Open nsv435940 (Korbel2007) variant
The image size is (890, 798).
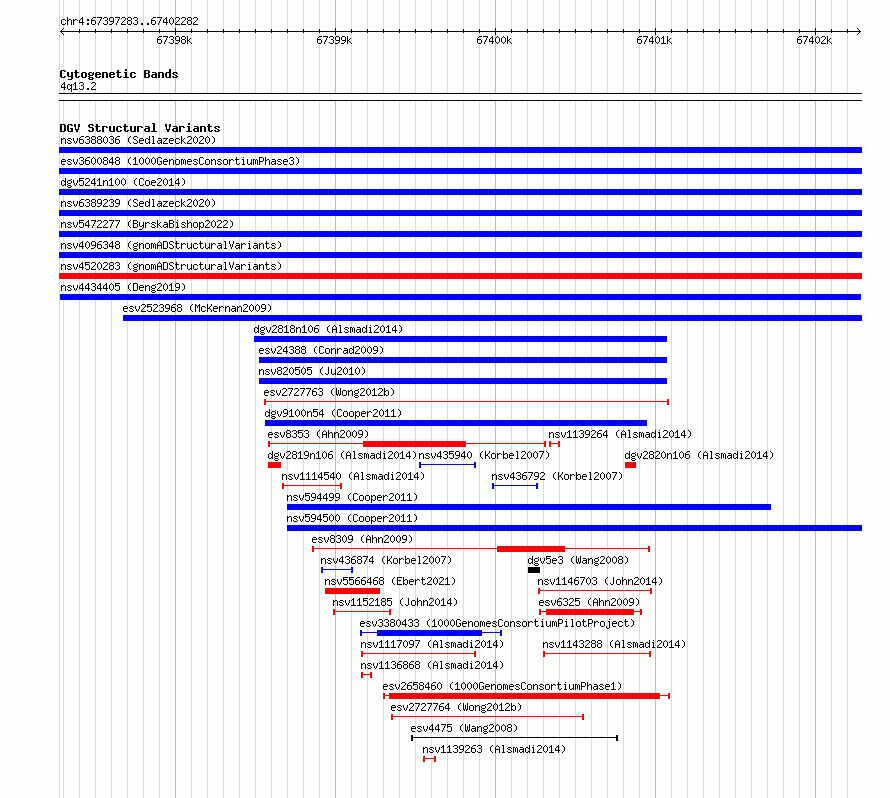tap(484, 455)
